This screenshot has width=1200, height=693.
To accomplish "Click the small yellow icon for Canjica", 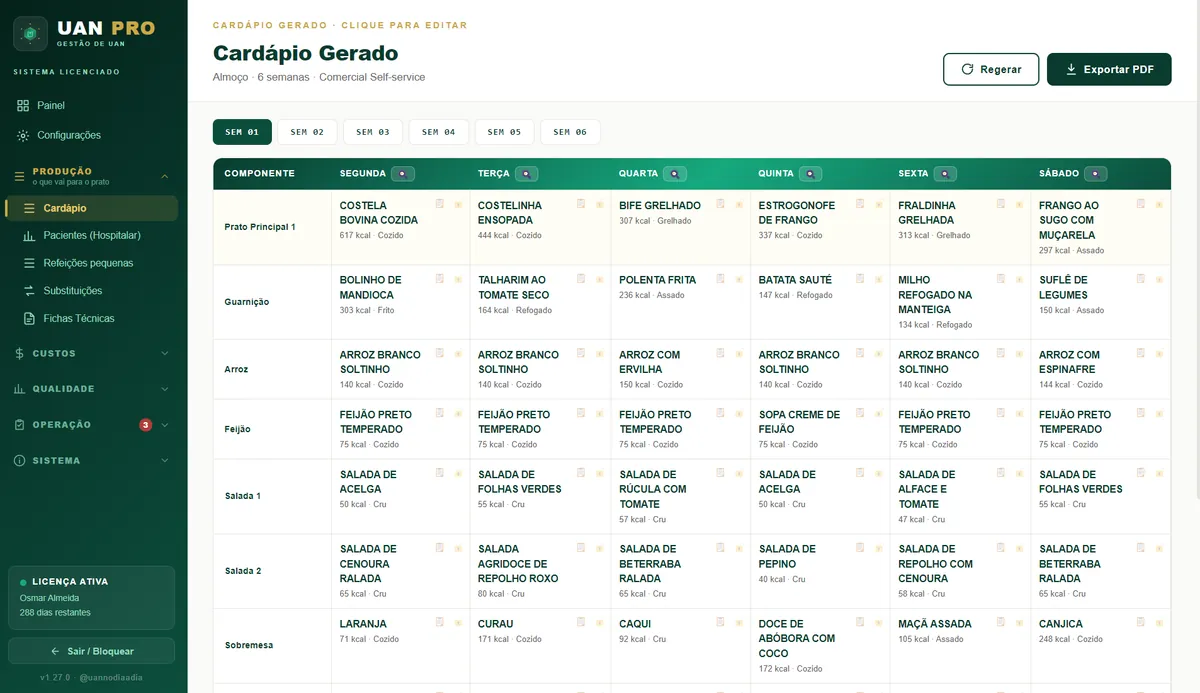I will 1159,622.
